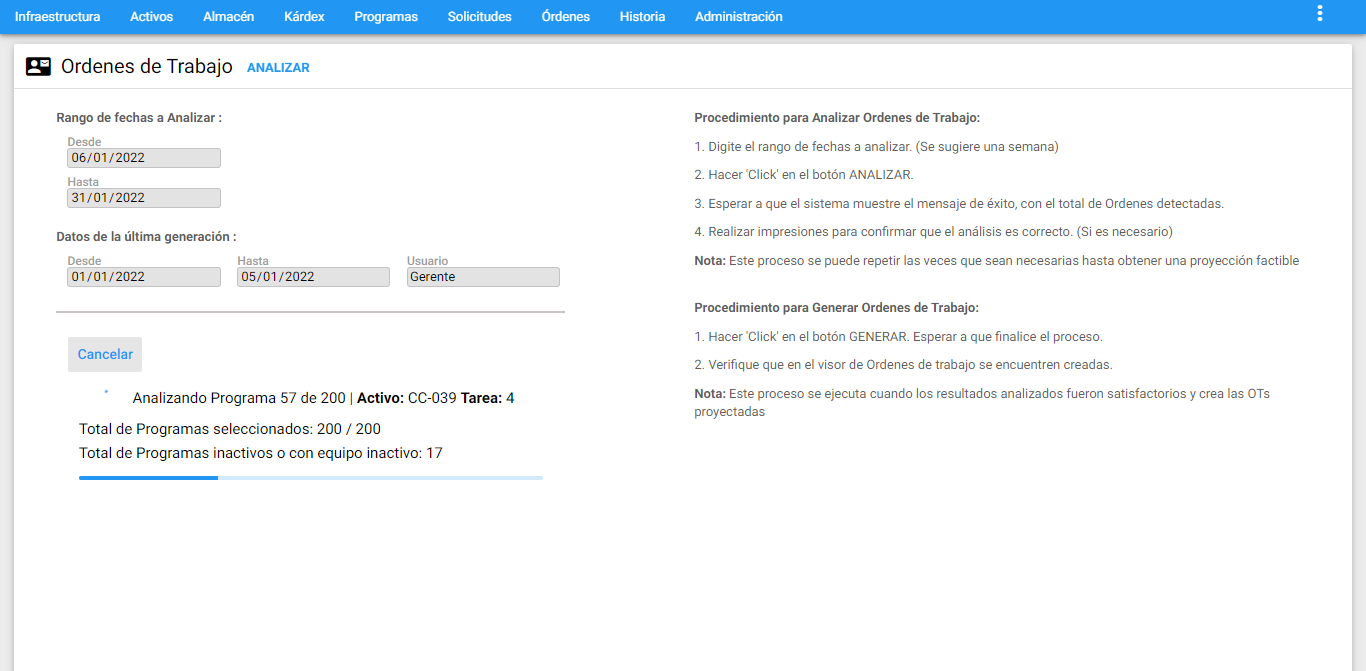The width and height of the screenshot is (1366, 671).
Task: Open the Órdenes menu
Action: (x=566, y=17)
